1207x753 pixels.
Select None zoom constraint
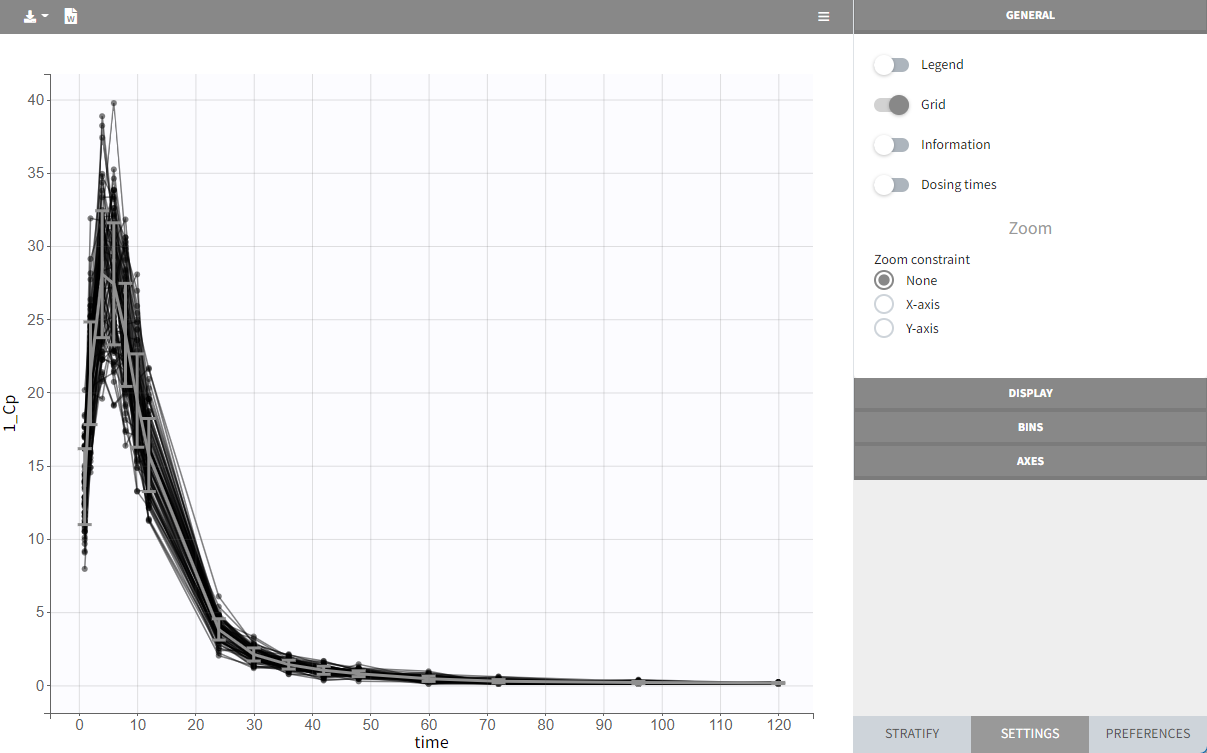click(884, 281)
